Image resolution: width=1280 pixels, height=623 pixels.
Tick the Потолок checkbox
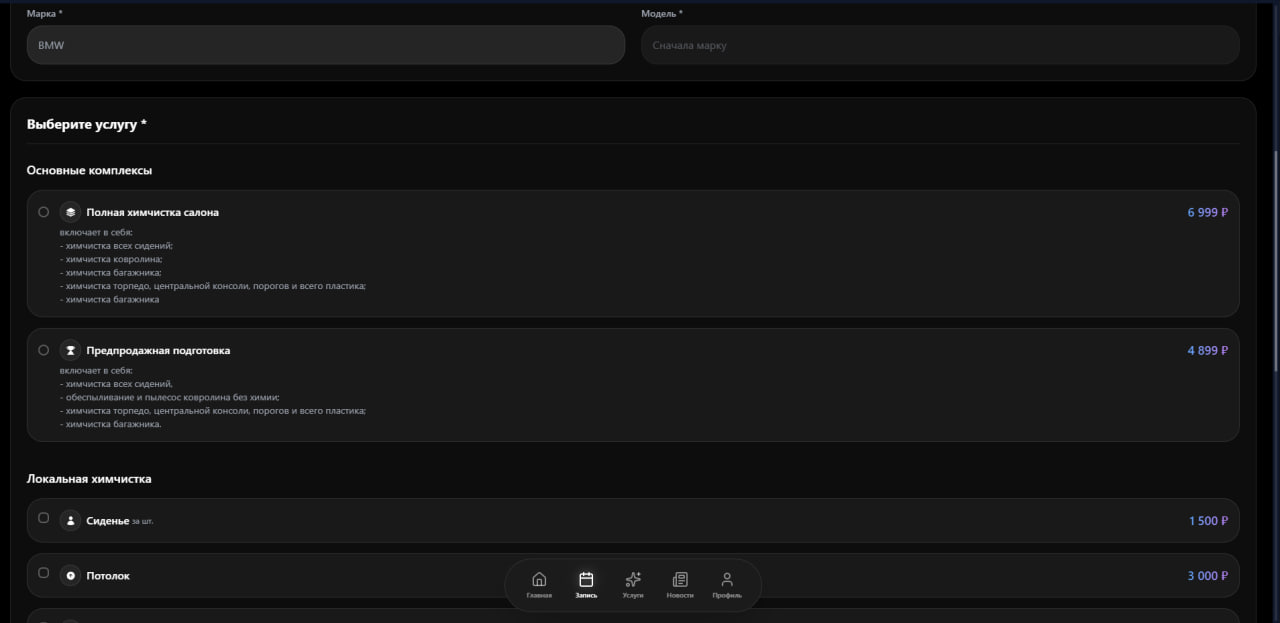point(43,573)
